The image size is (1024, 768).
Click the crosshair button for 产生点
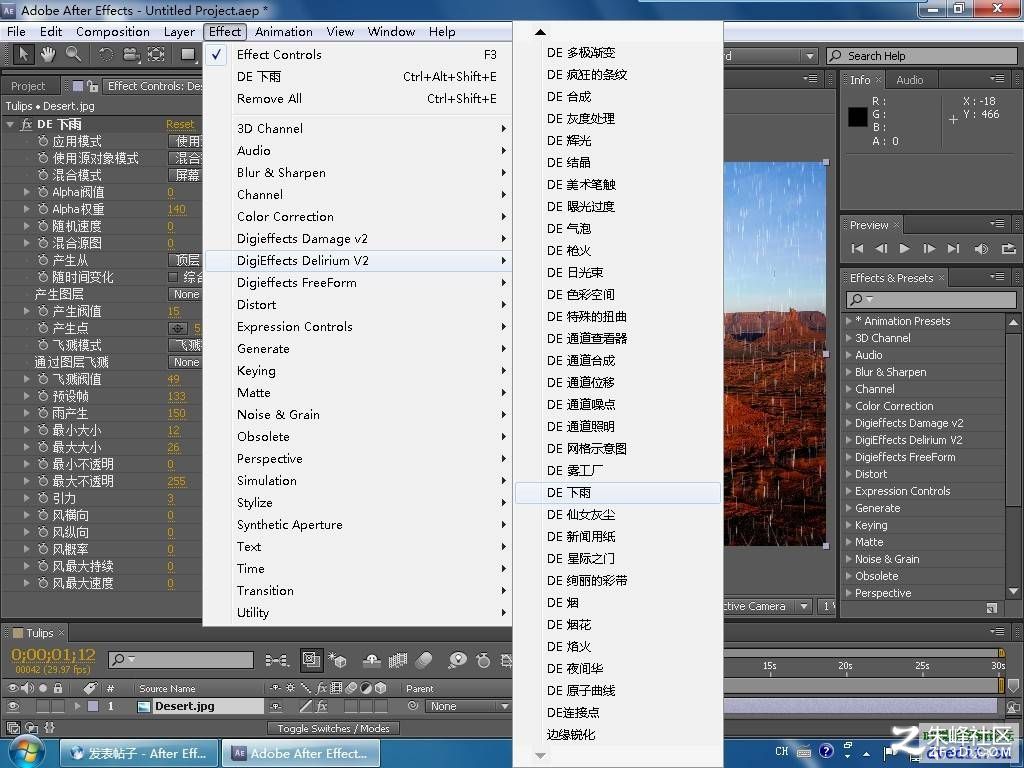pyautogui.click(x=177, y=328)
